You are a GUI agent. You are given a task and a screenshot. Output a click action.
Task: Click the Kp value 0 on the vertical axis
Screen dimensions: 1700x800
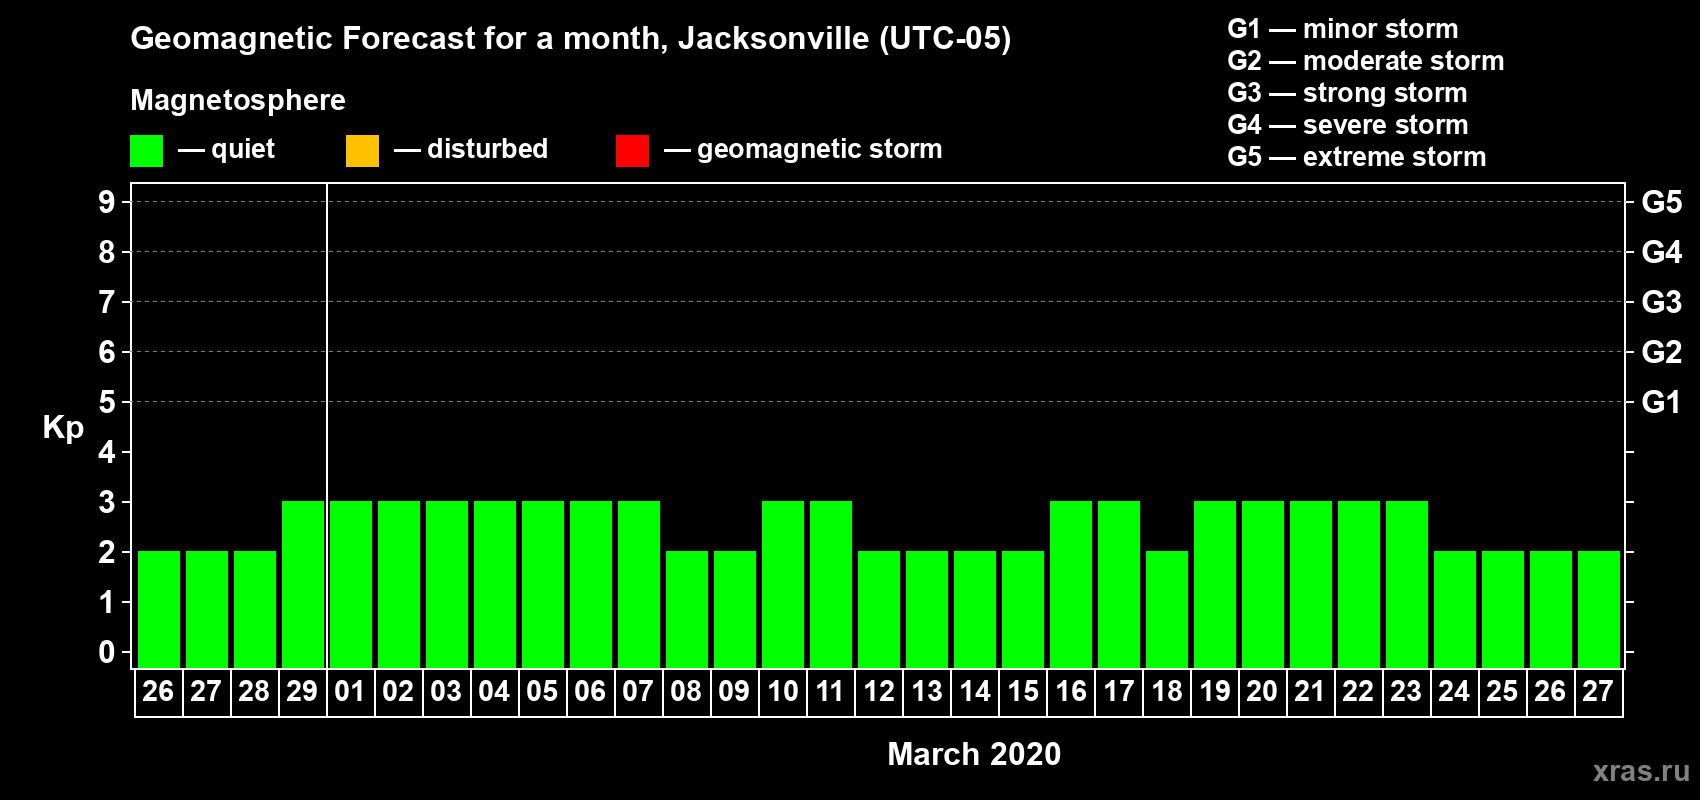[107, 652]
